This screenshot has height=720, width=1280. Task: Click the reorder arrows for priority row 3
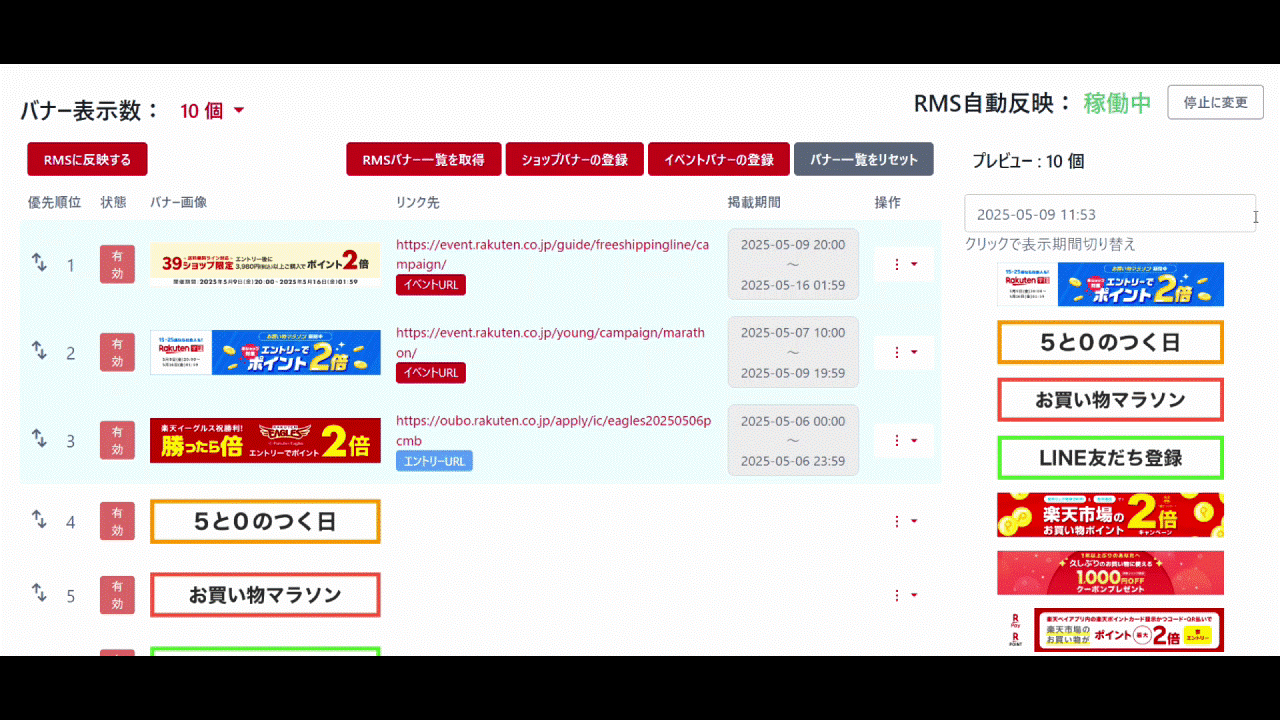39,439
